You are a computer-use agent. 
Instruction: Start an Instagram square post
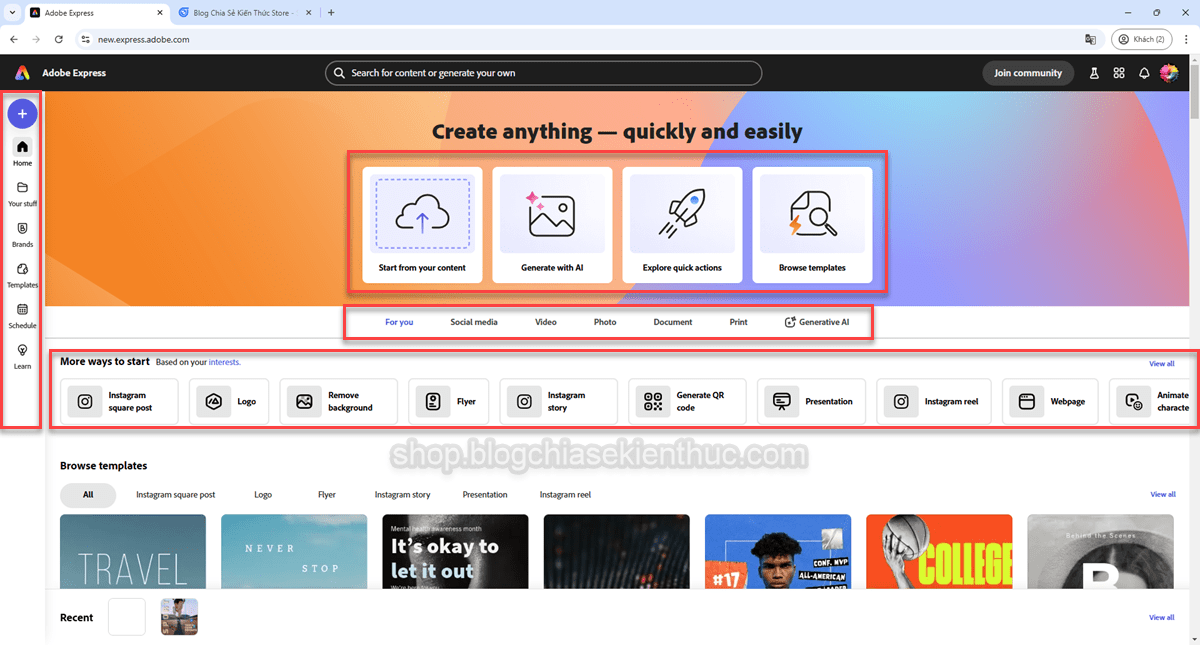pyautogui.click(x=119, y=401)
